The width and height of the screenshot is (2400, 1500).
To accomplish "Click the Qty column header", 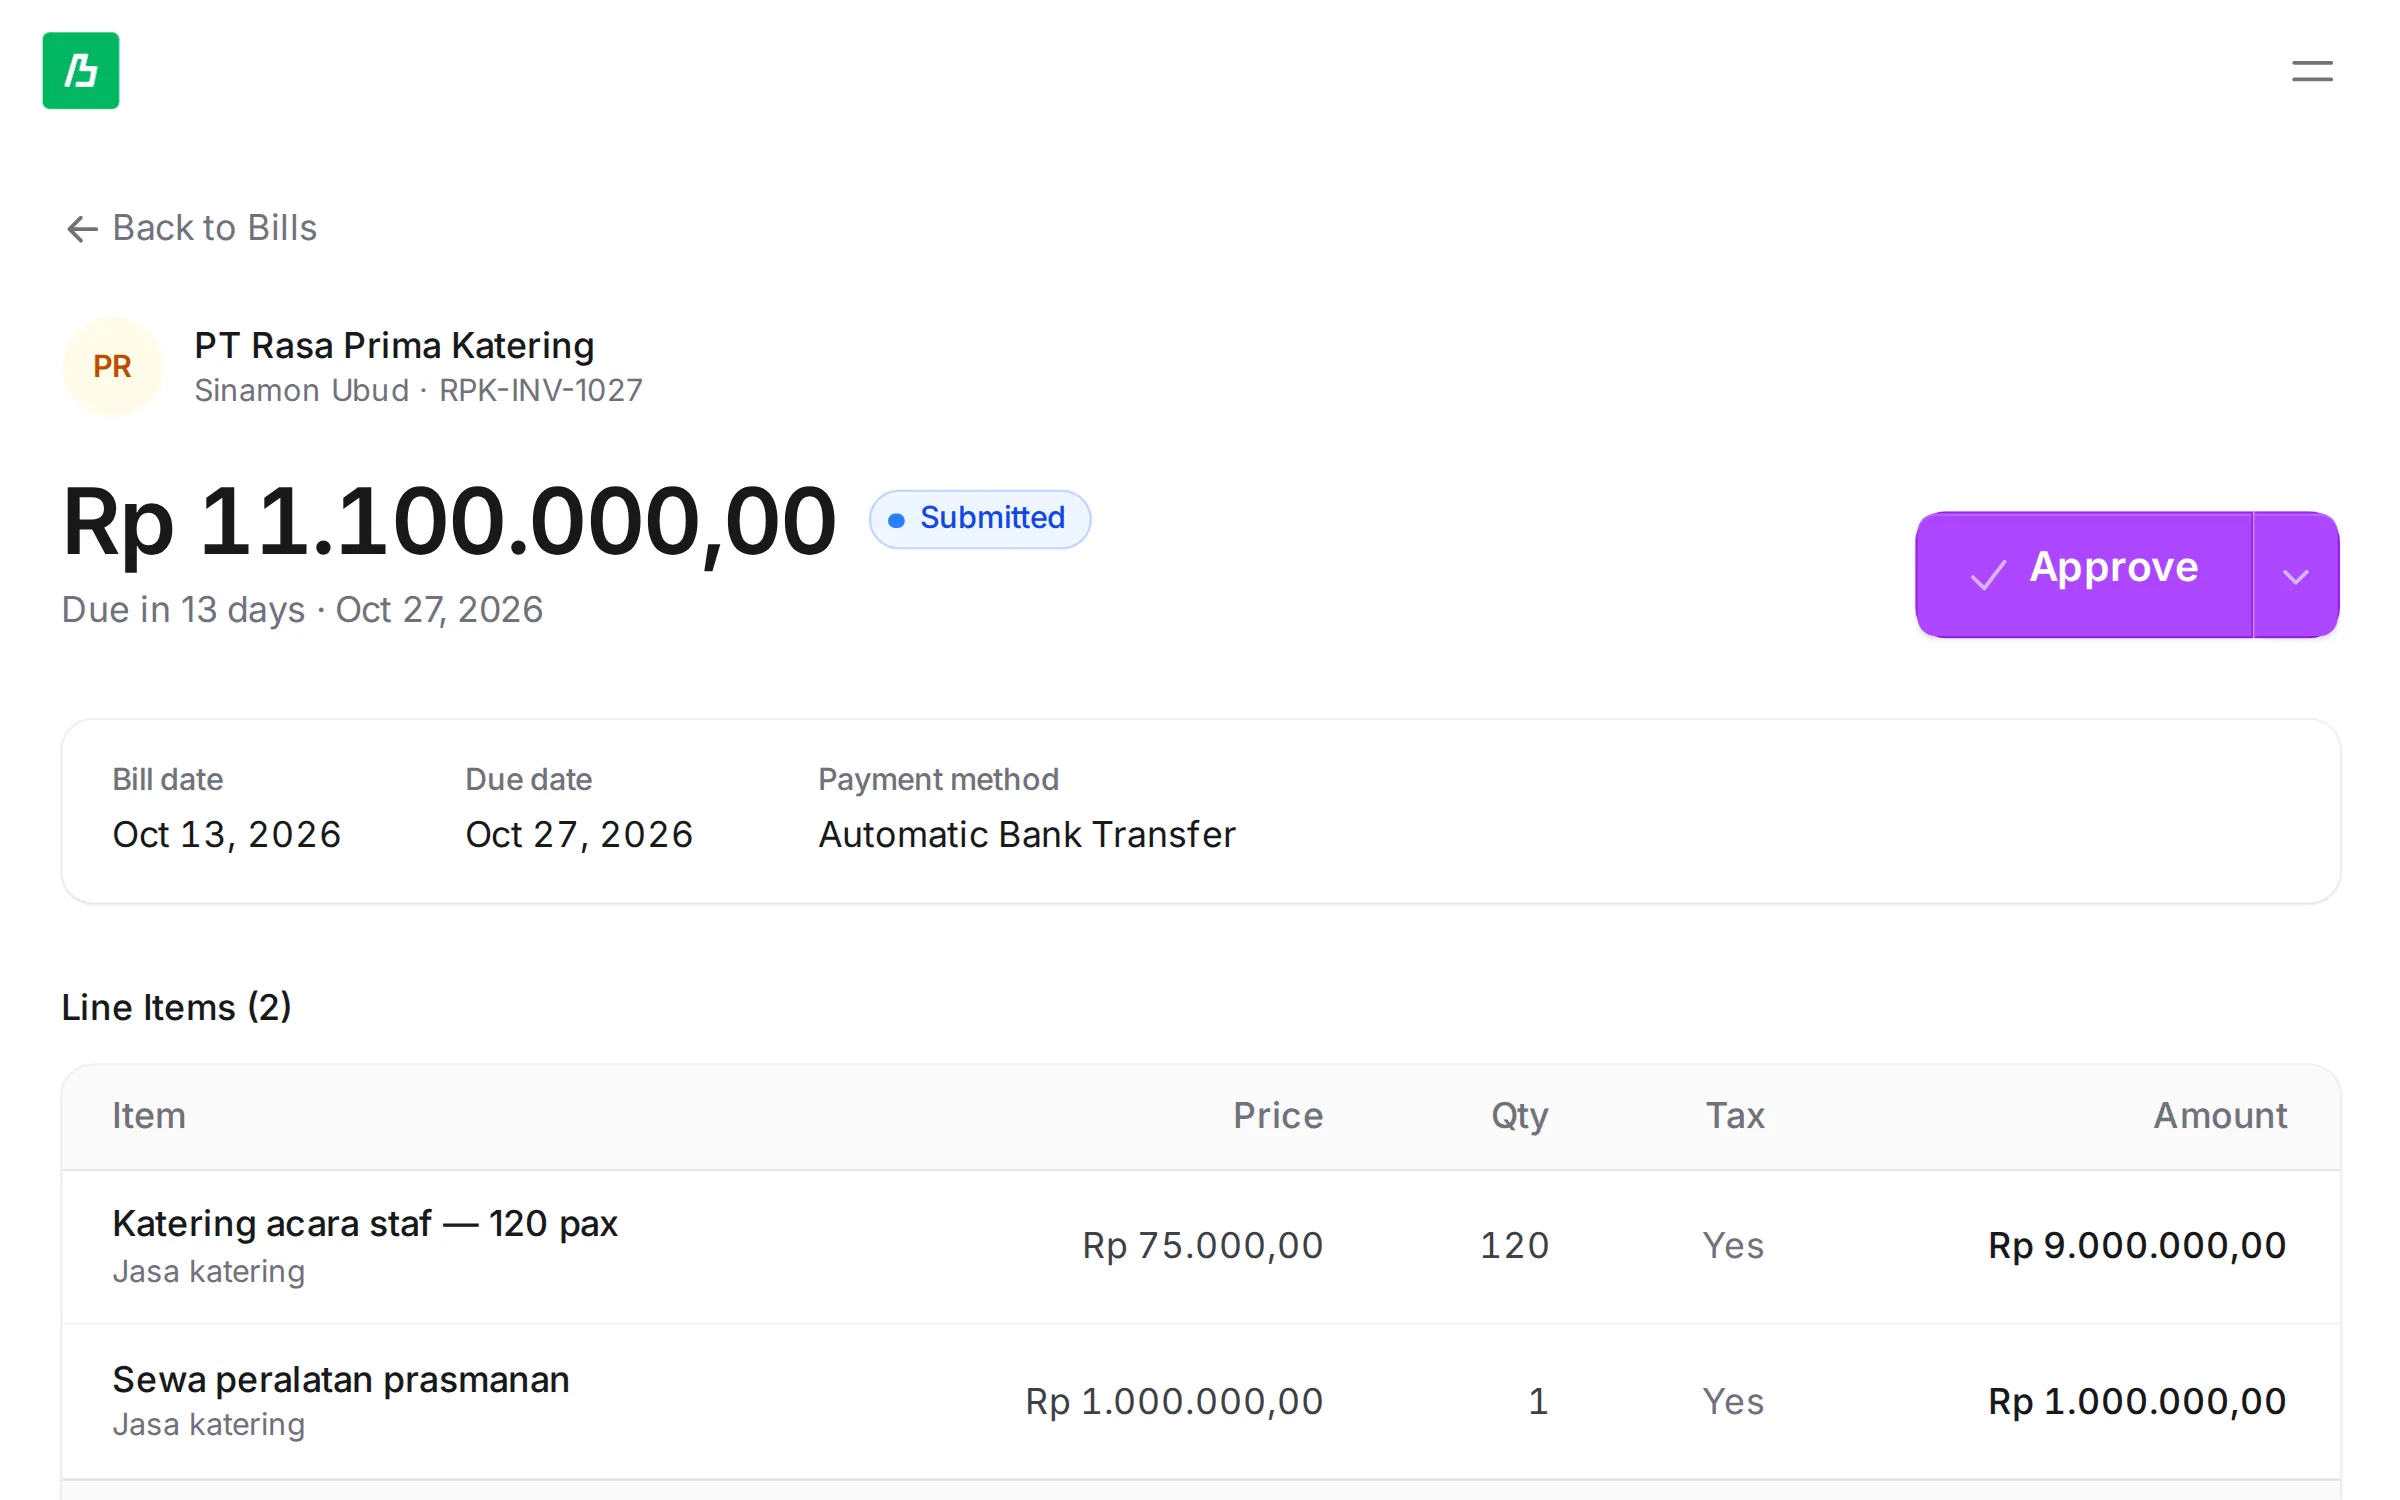I will point(1520,1116).
